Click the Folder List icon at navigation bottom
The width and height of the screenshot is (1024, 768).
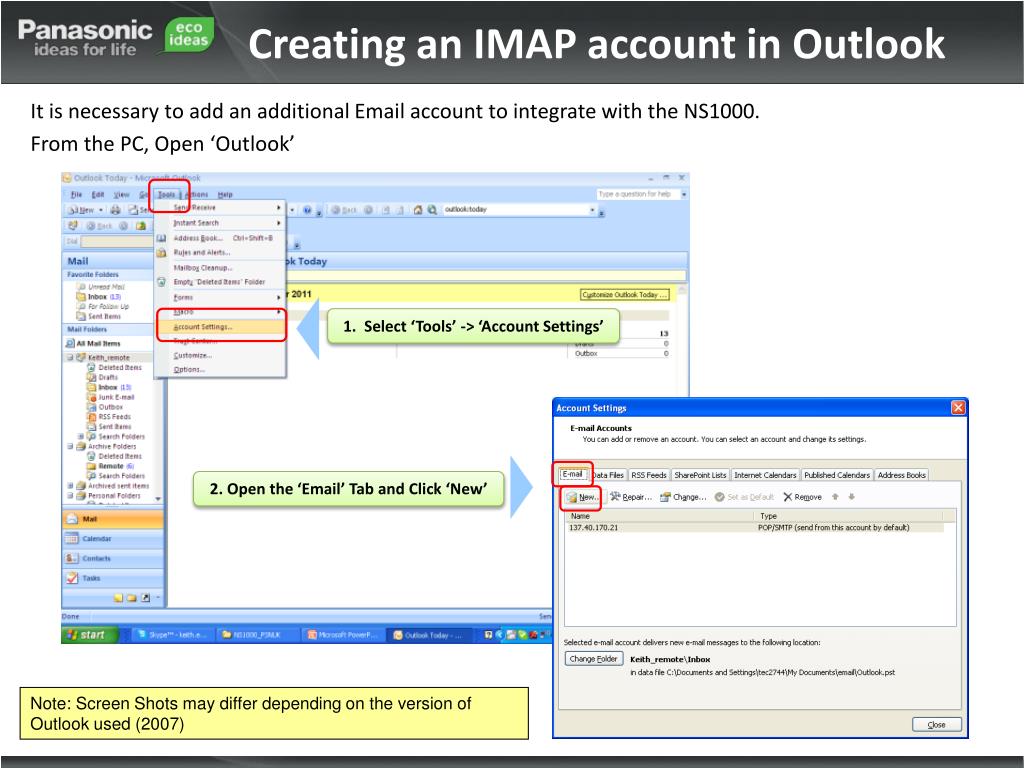pyautogui.click(x=132, y=598)
